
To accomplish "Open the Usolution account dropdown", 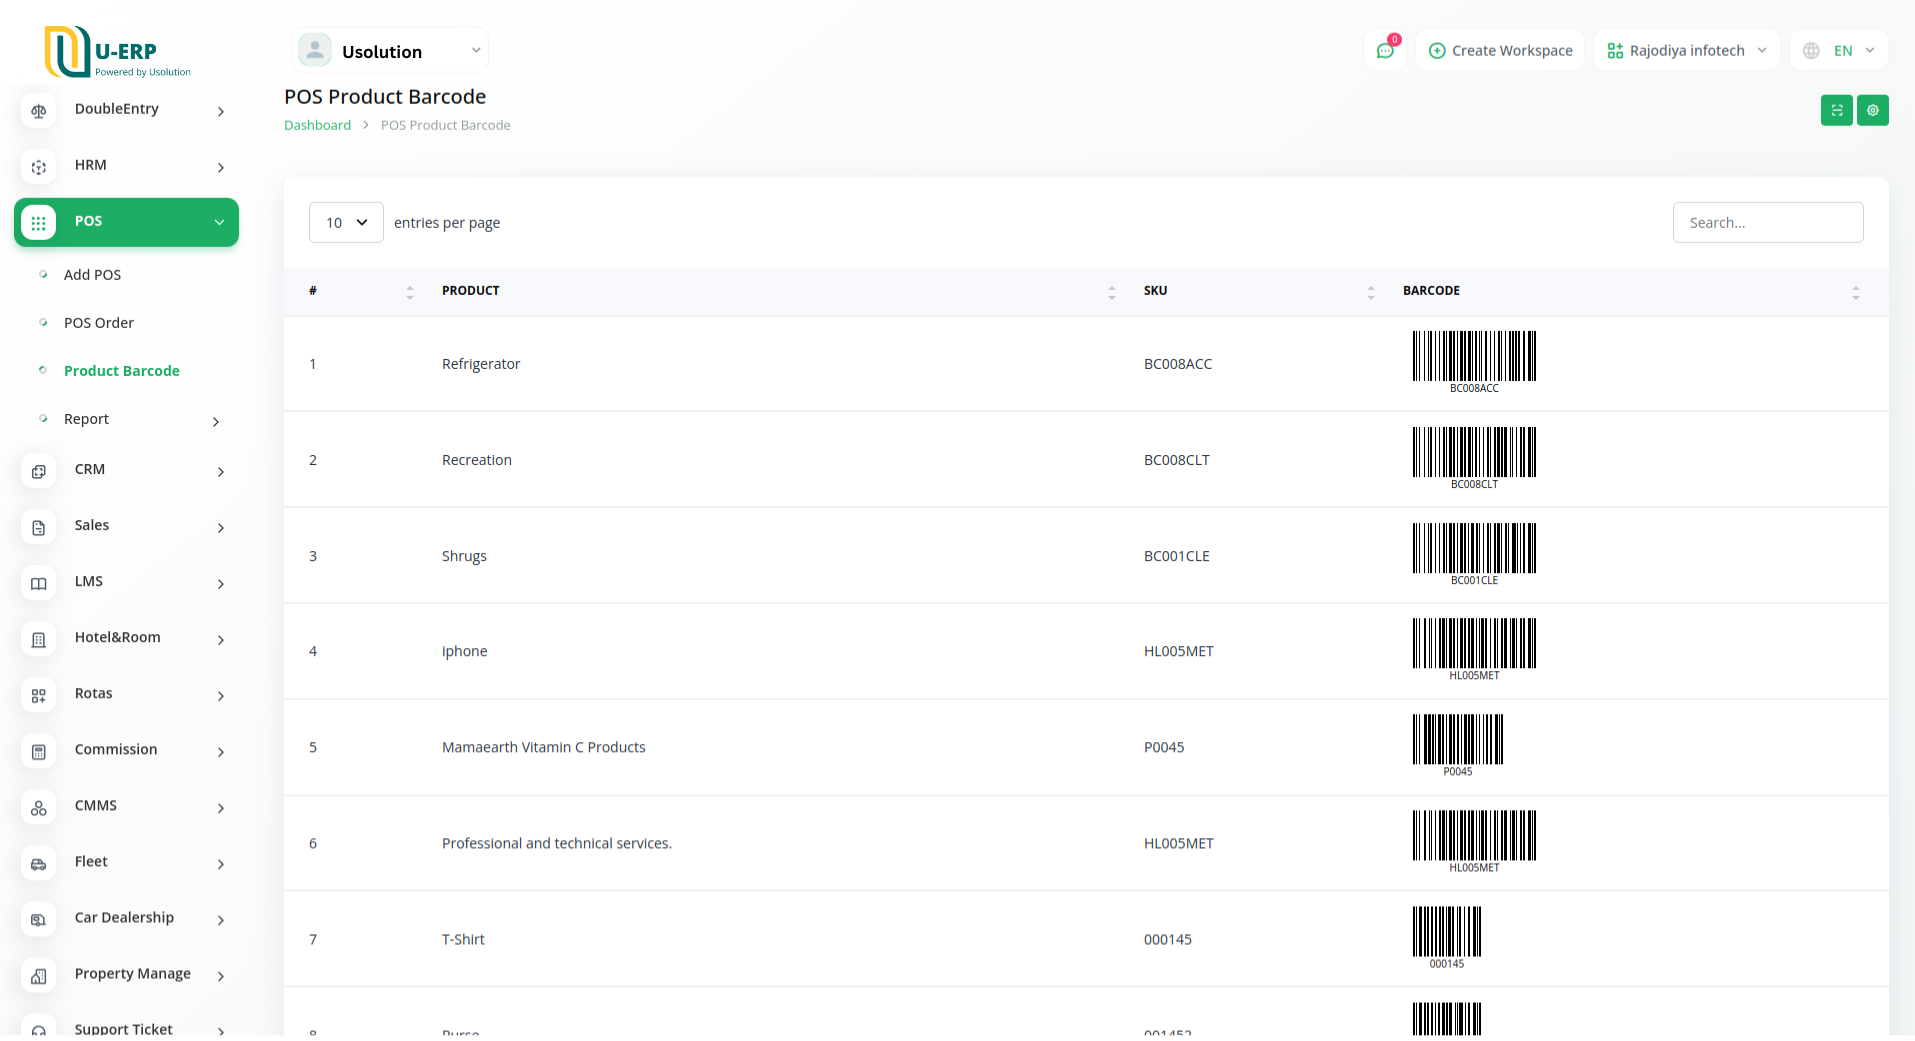I will point(391,50).
